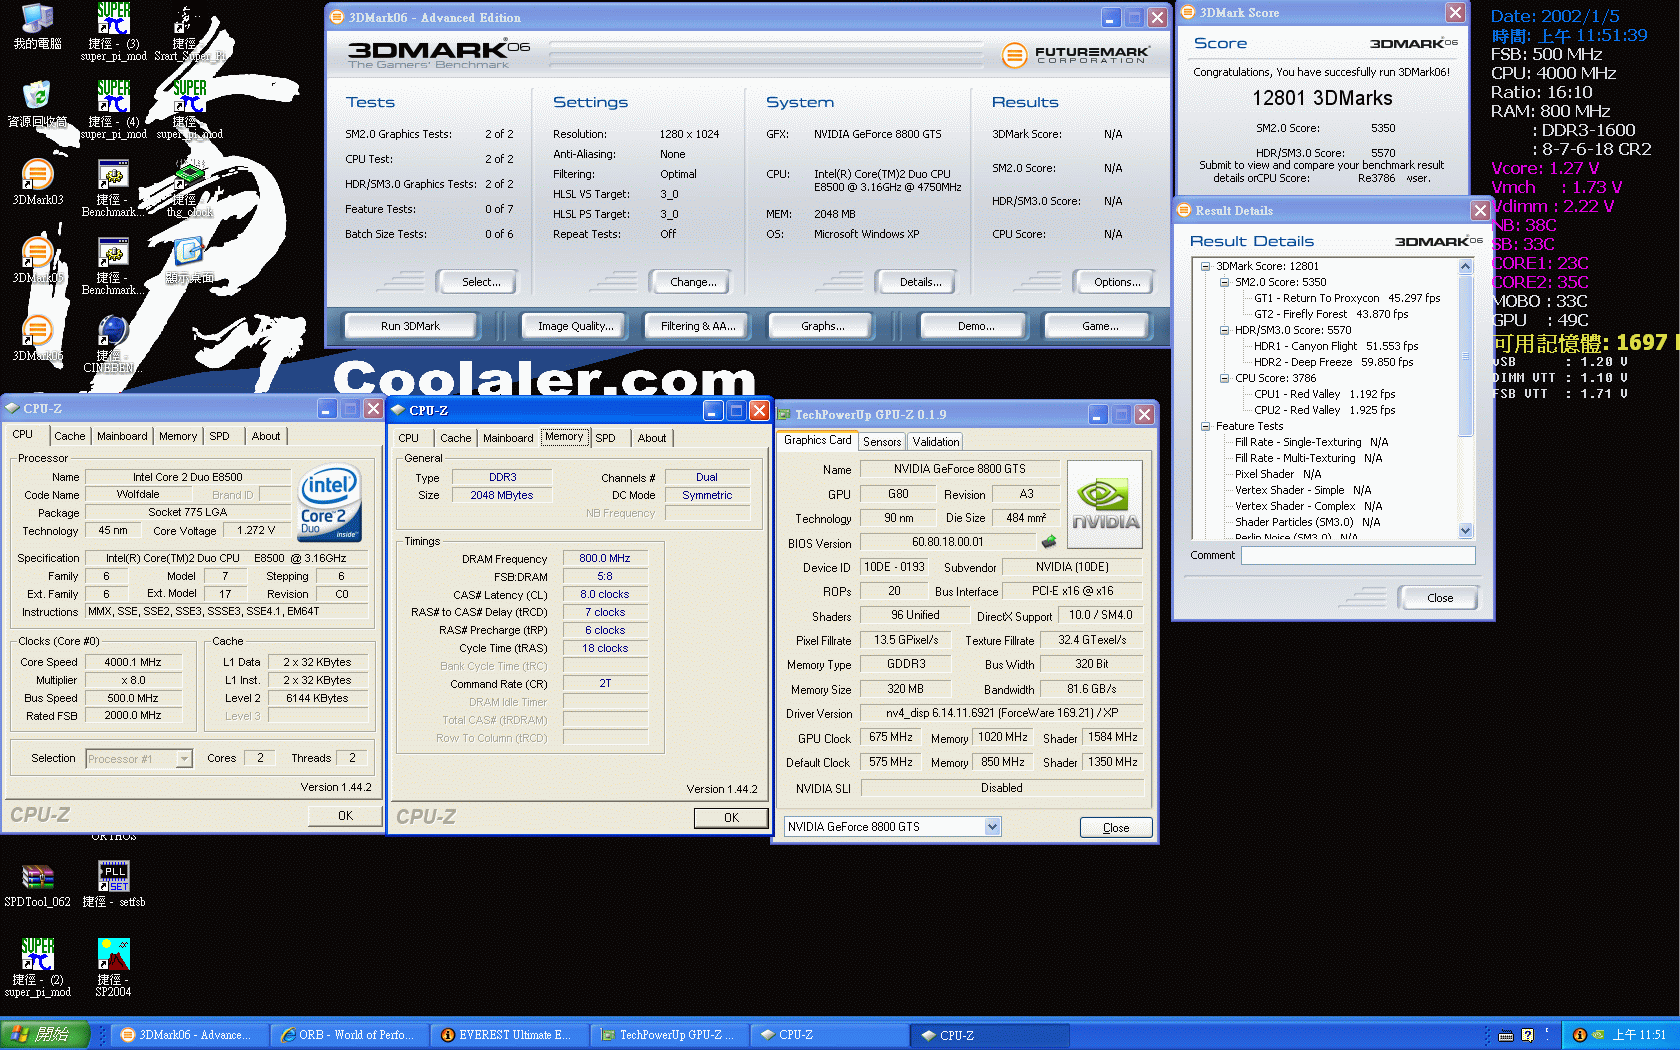
Task: Click the NVIDIA tray icon
Action: coord(1598,1035)
